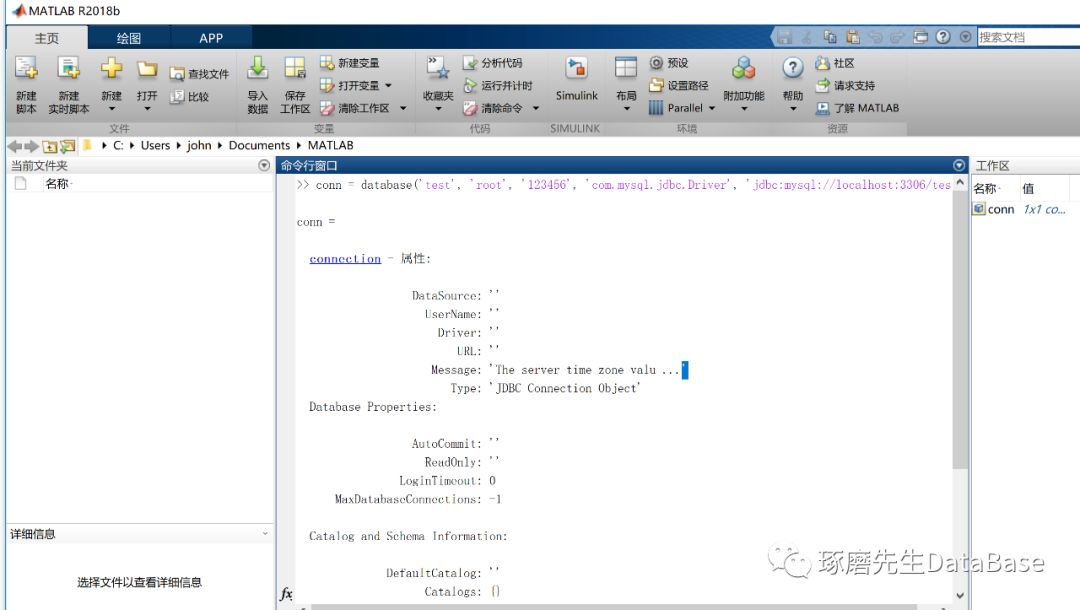Click the browse for folder icon
The height and width of the screenshot is (610, 1080).
(x=68, y=146)
